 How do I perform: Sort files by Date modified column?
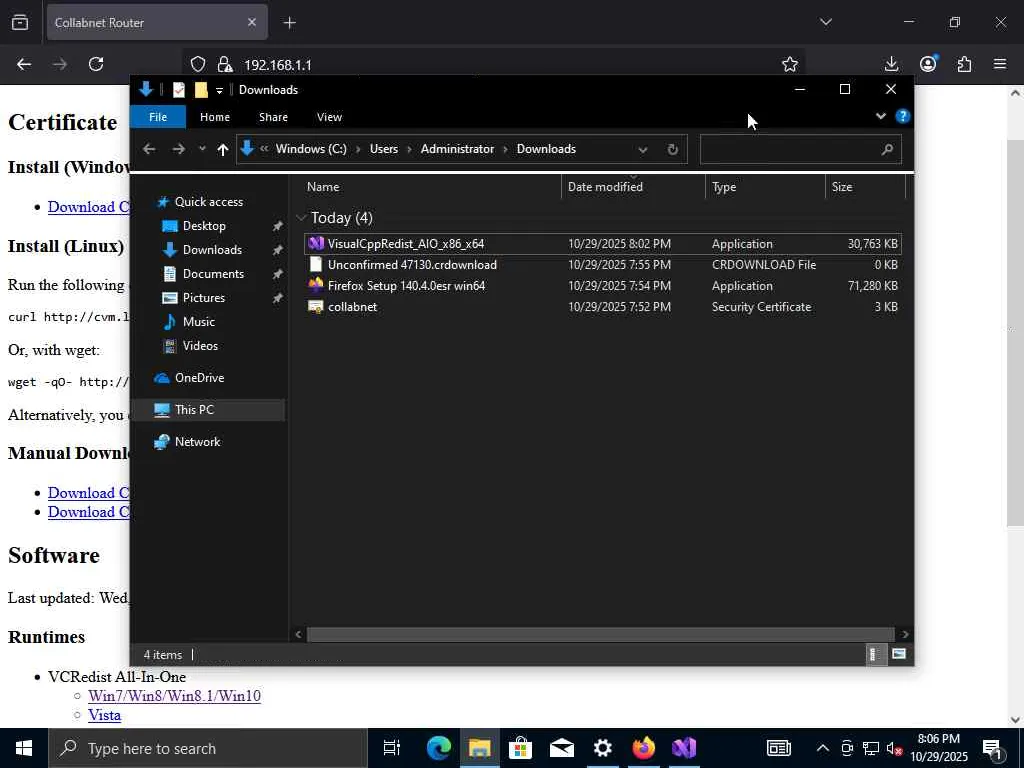(x=633, y=187)
